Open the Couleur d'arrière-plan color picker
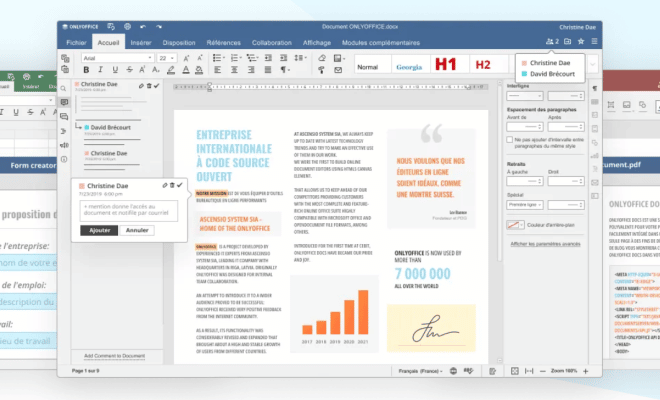The width and height of the screenshot is (660, 400). pos(515,225)
